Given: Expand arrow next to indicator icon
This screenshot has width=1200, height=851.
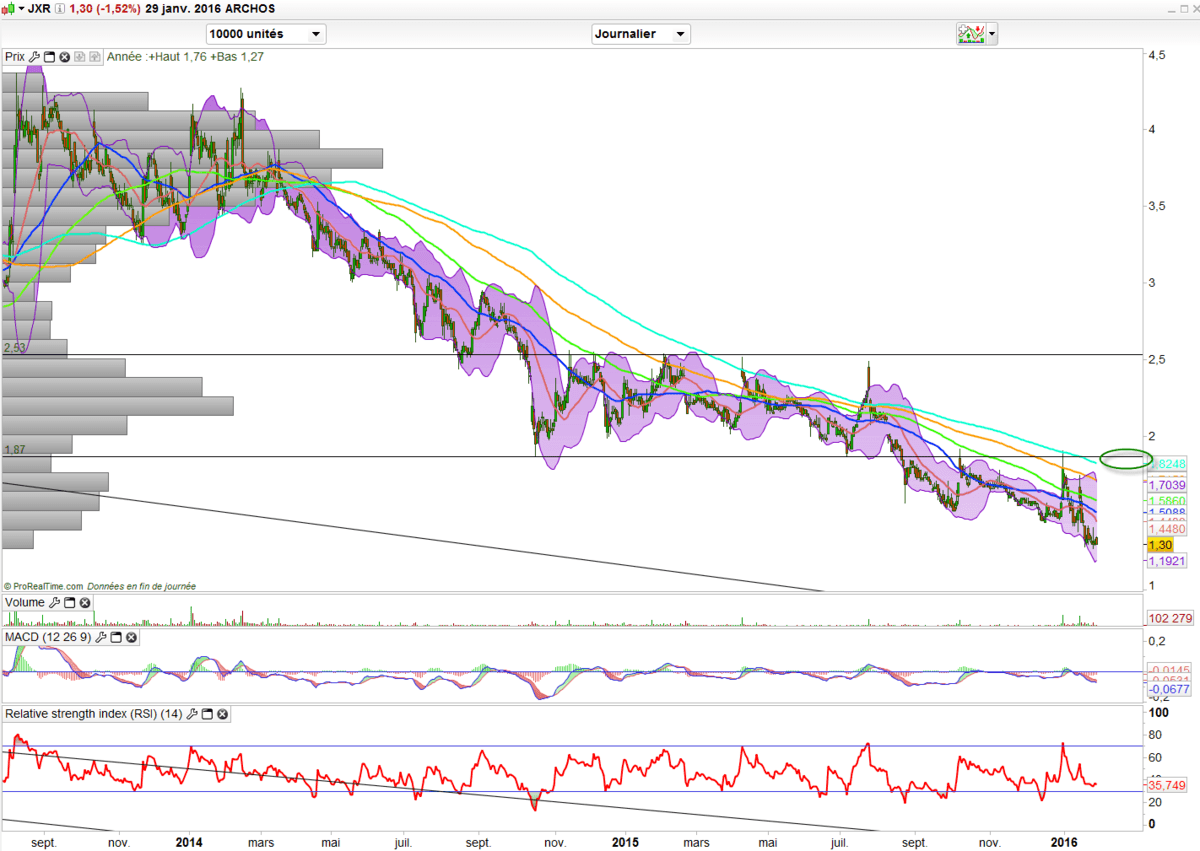Looking at the screenshot, I should pyautogui.click(x=992, y=34).
